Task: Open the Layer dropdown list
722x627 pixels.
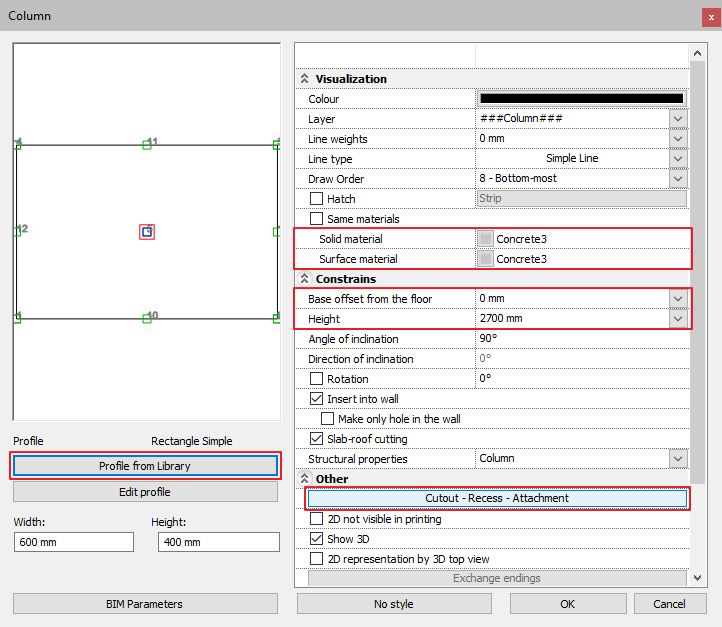Action: [678, 119]
